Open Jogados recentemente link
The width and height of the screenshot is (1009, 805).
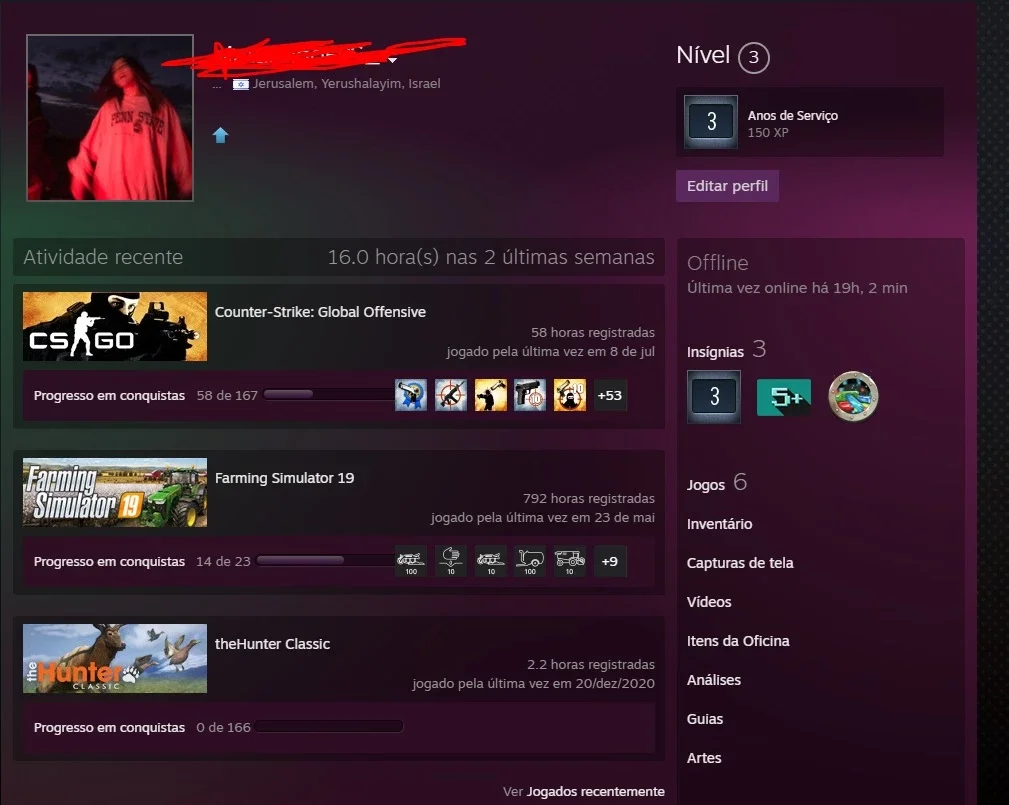[x=596, y=791]
